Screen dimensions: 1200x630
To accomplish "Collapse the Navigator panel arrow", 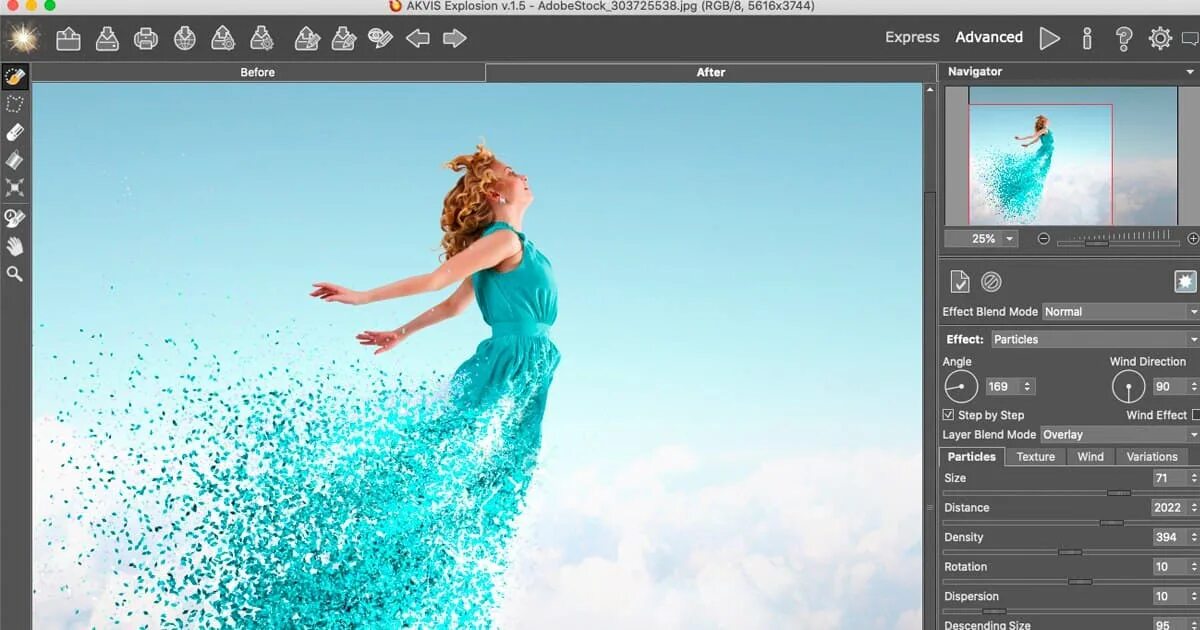I will click(1190, 72).
